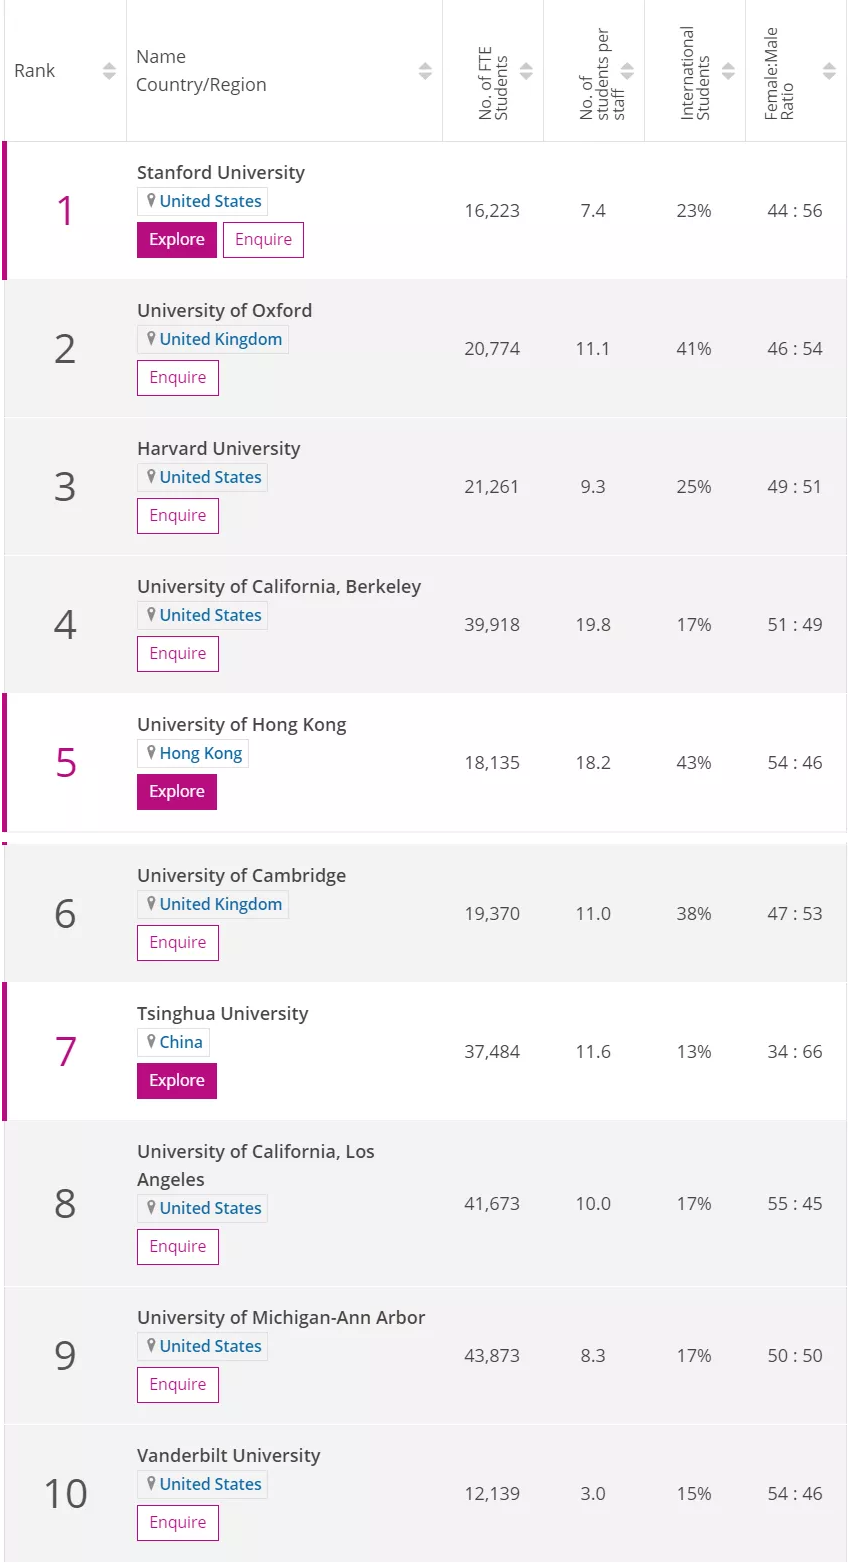Open University of California, Berkeley page
The image size is (851, 1565).
point(279,587)
